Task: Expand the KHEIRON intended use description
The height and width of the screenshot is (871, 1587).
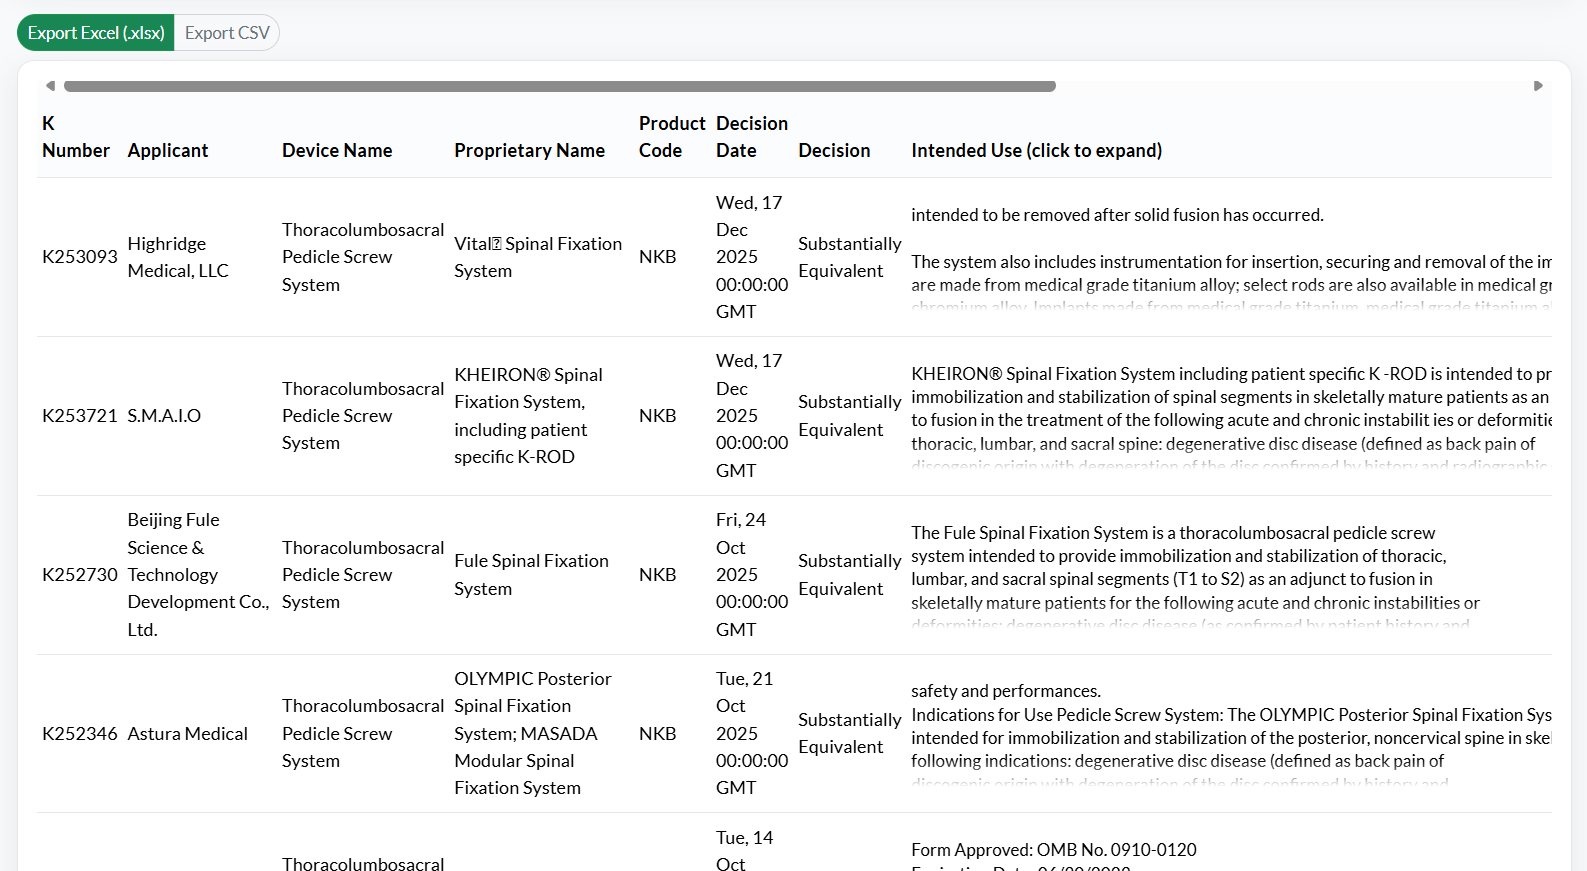Action: click(1231, 416)
